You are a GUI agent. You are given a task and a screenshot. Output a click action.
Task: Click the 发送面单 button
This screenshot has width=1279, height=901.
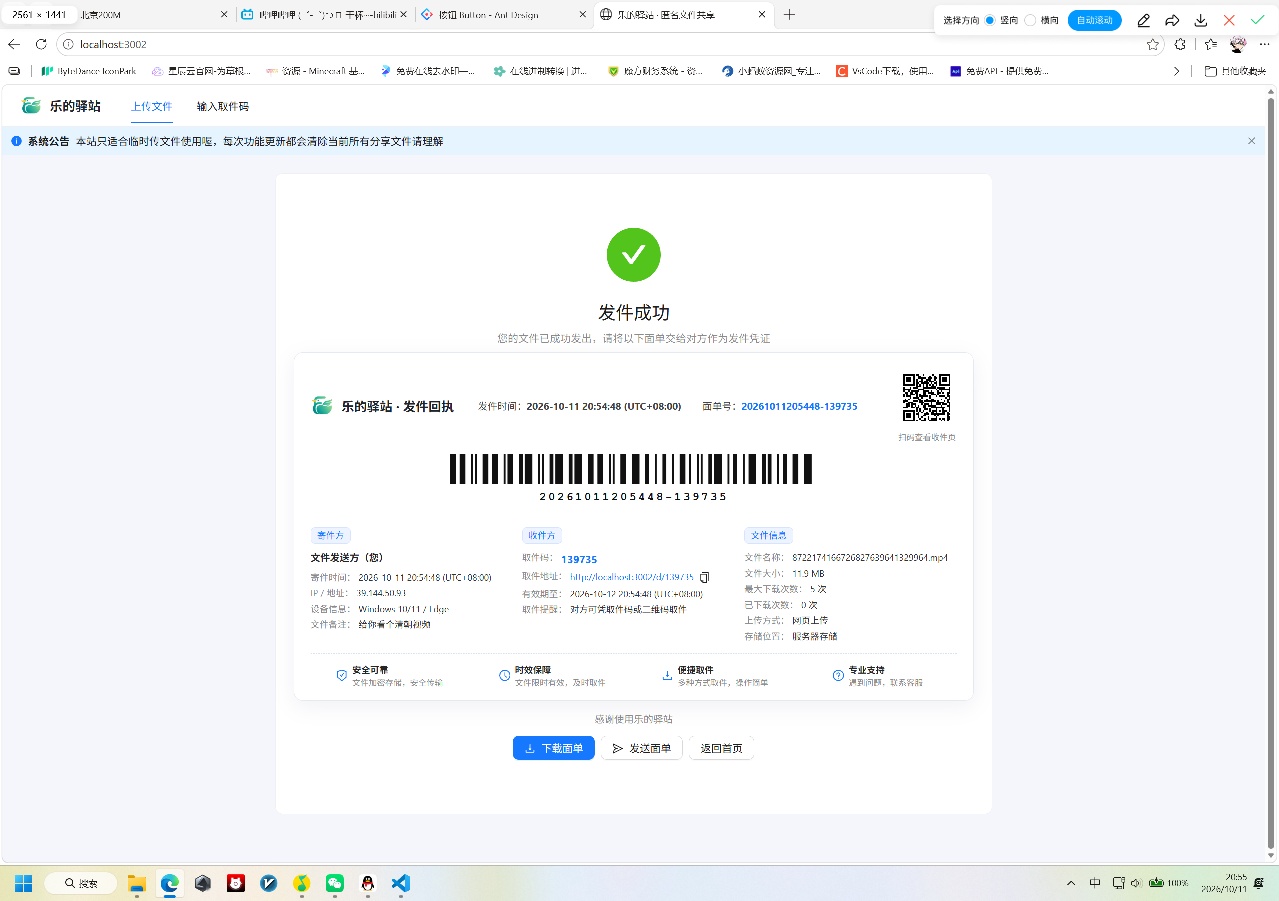click(x=642, y=748)
